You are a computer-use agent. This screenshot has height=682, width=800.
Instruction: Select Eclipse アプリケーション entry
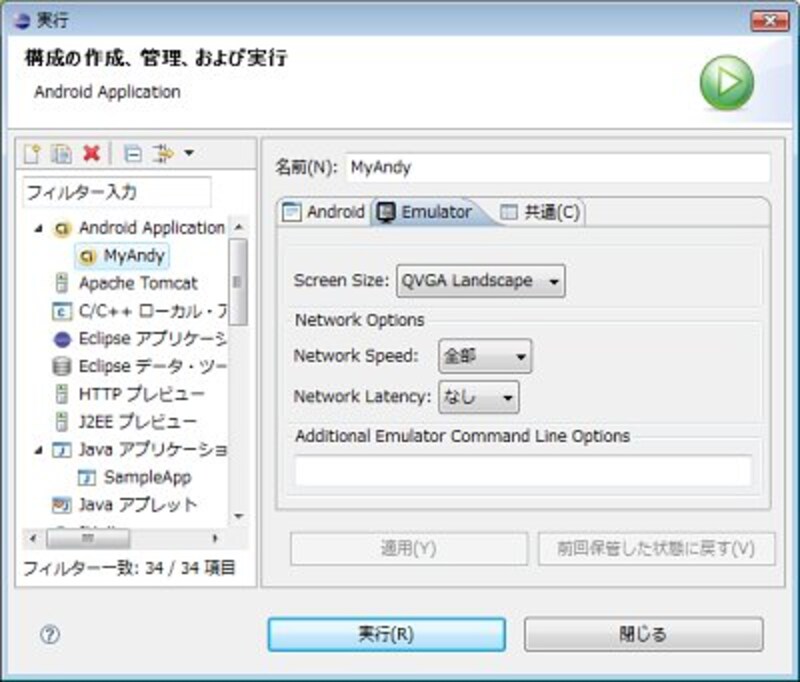pyautogui.click(x=153, y=339)
